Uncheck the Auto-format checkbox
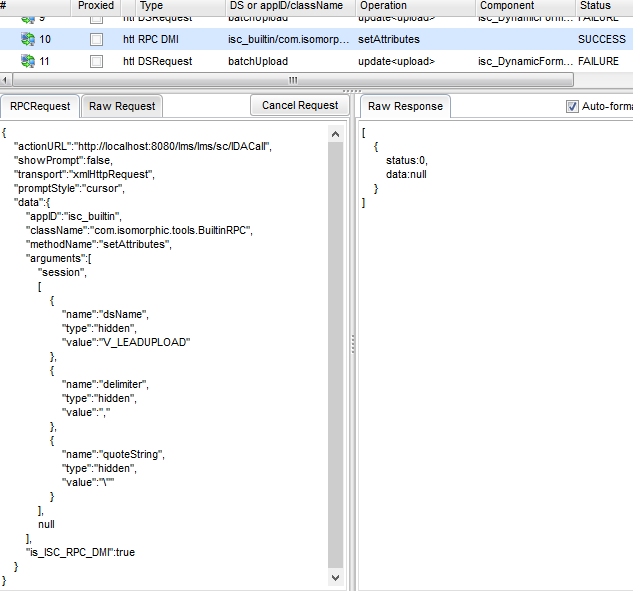Viewport: 633px width, 591px height. tap(572, 106)
